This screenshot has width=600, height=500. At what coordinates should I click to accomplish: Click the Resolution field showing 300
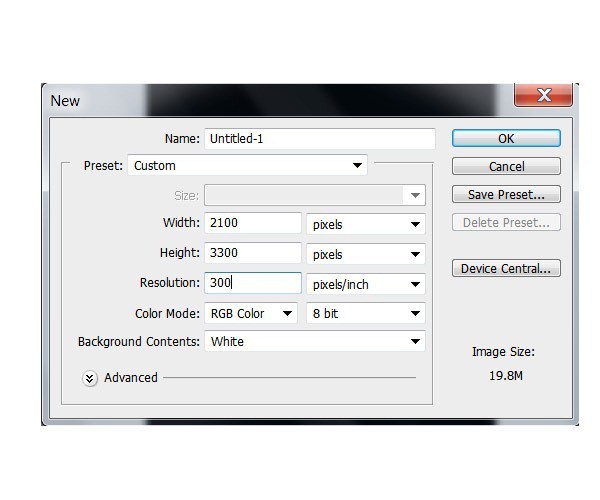[x=253, y=284]
